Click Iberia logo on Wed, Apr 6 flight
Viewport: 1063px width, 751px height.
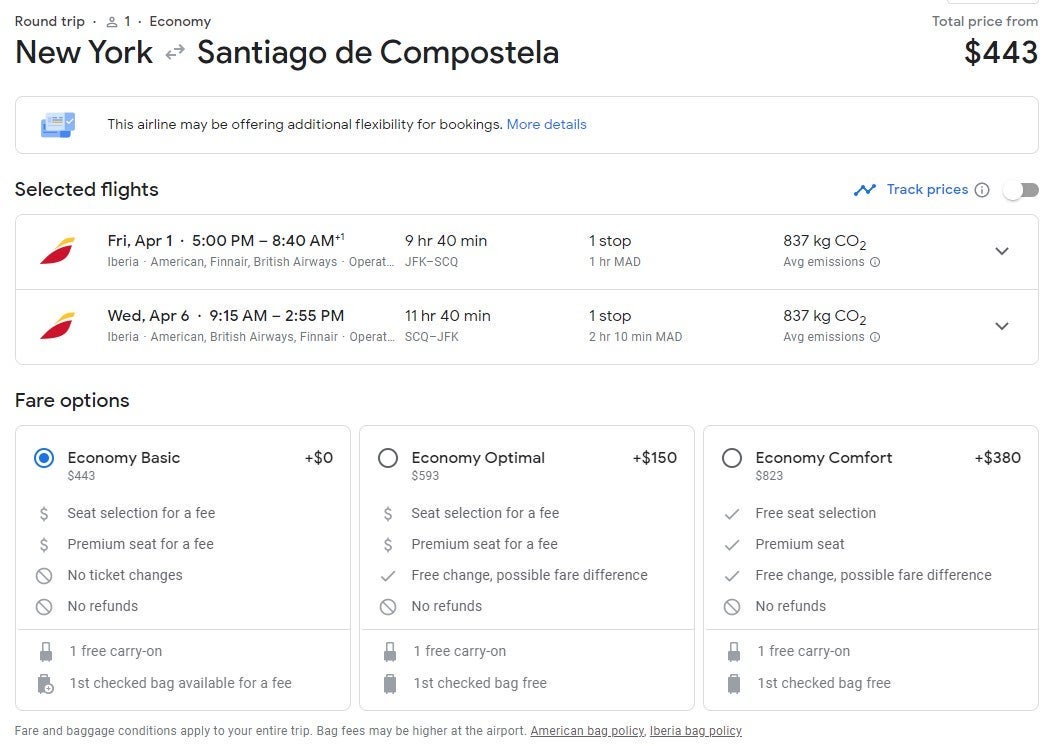[57, 326]
